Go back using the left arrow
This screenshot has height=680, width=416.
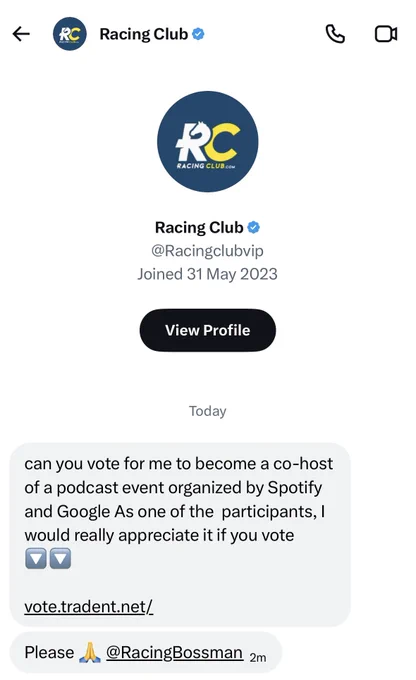21,34
